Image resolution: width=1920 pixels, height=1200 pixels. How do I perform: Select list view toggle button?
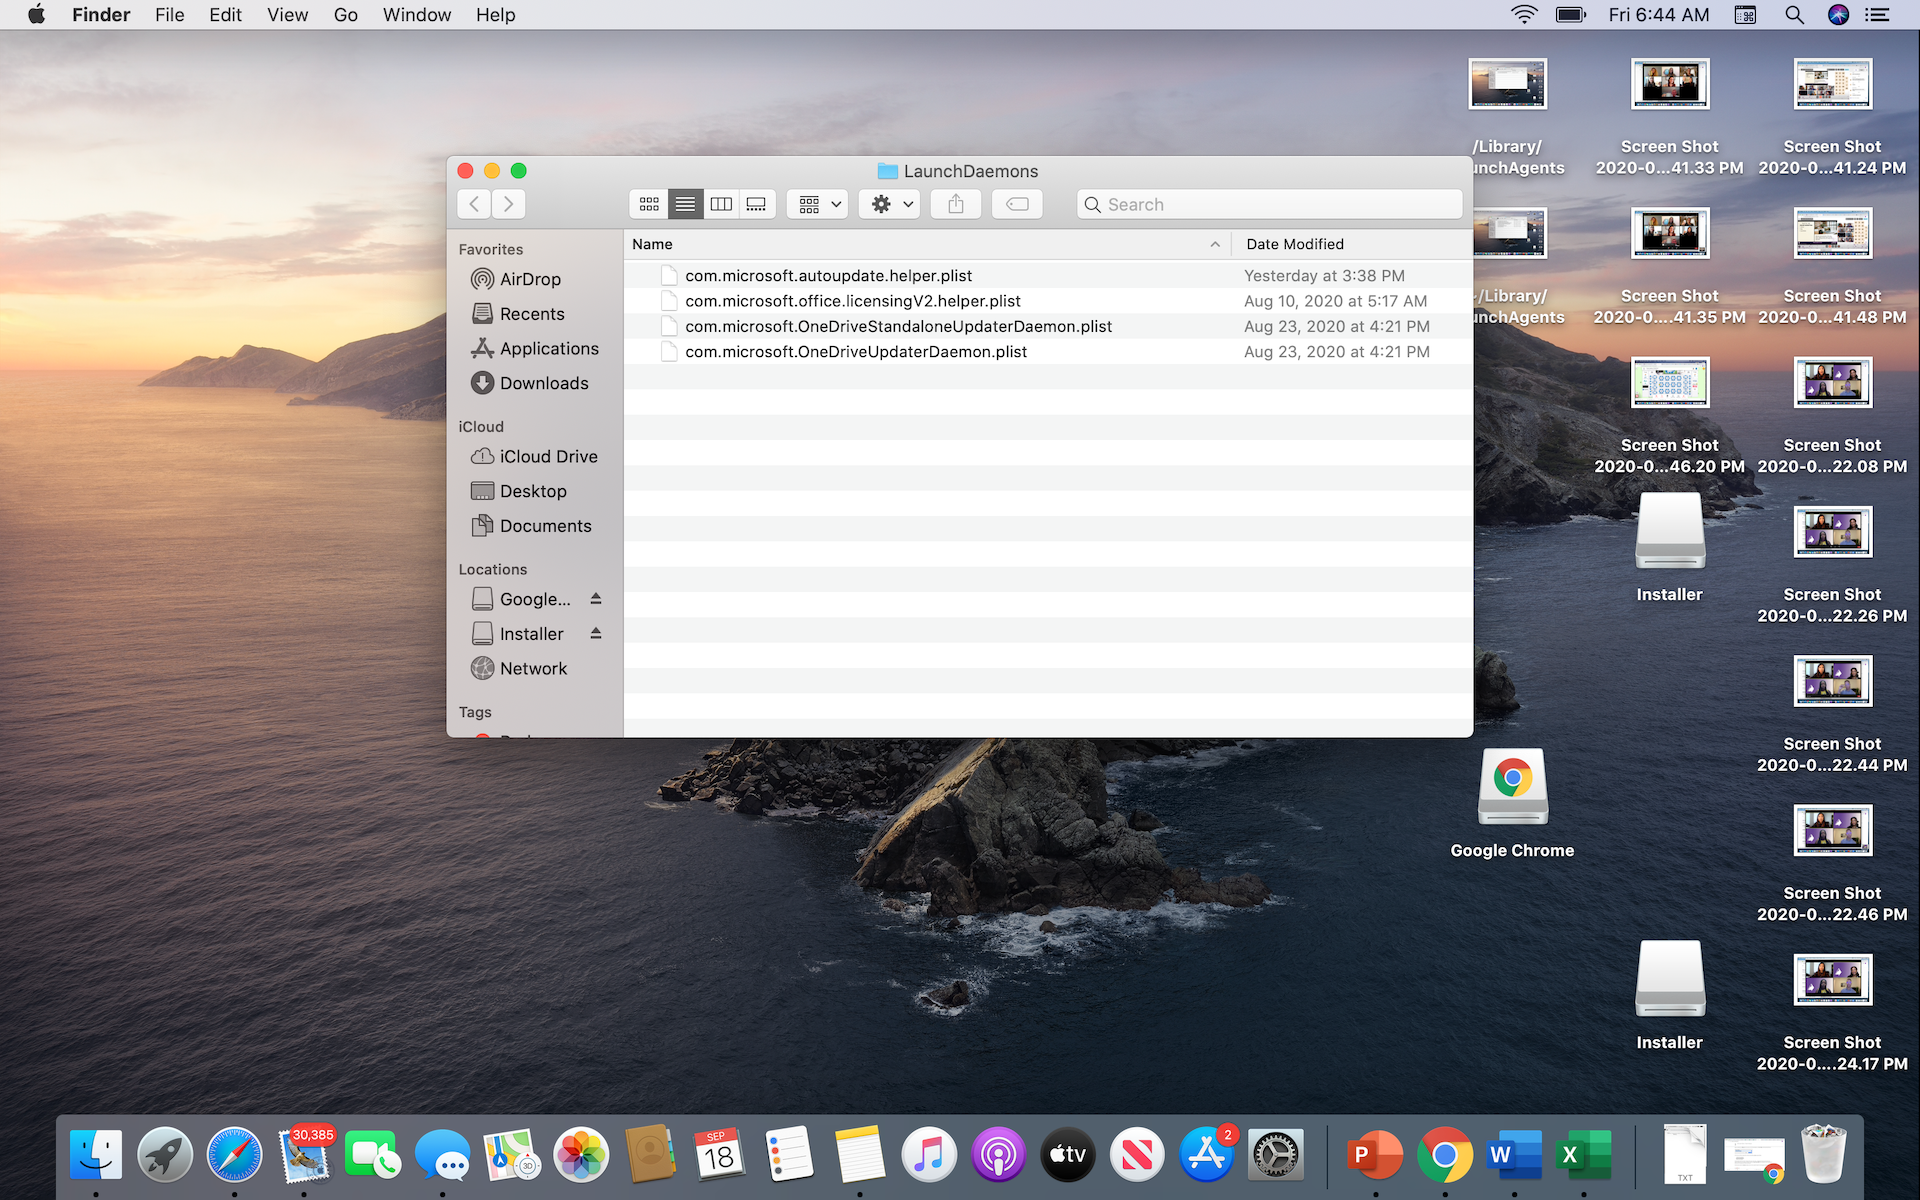point(685,204)
